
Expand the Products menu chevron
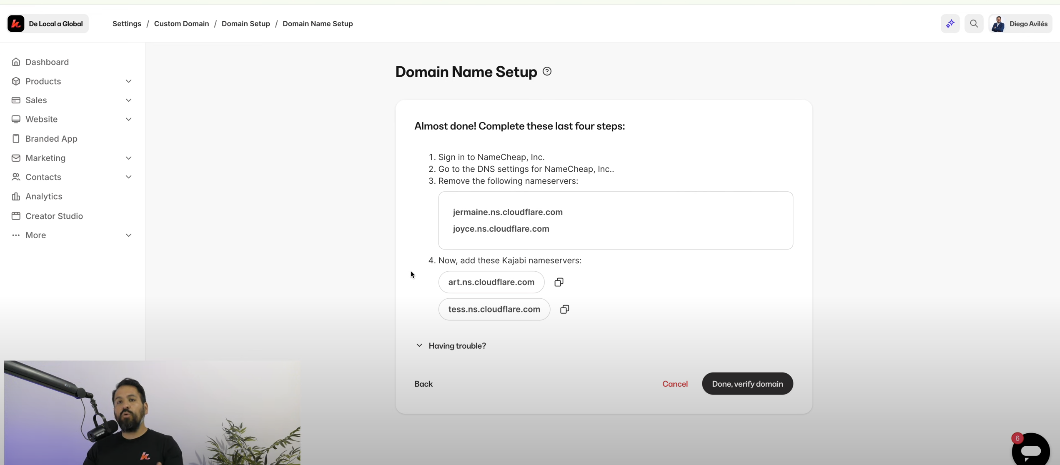[128, 81]
